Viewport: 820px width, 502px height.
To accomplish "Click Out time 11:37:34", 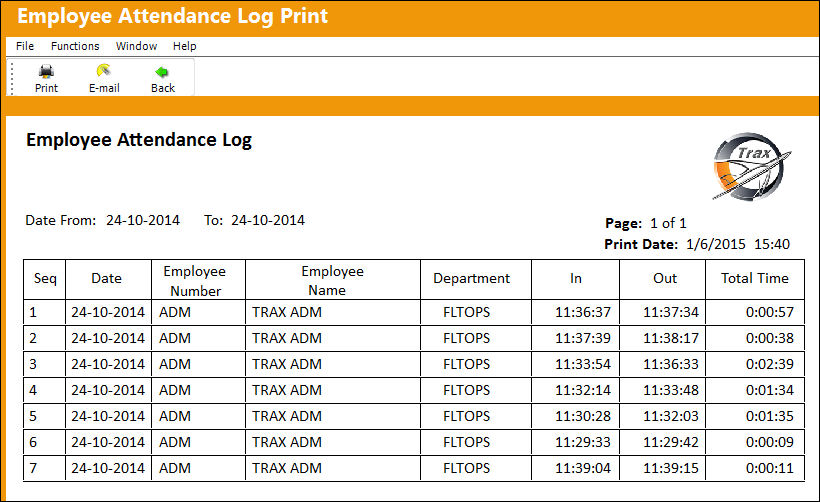I will [671, 312].
